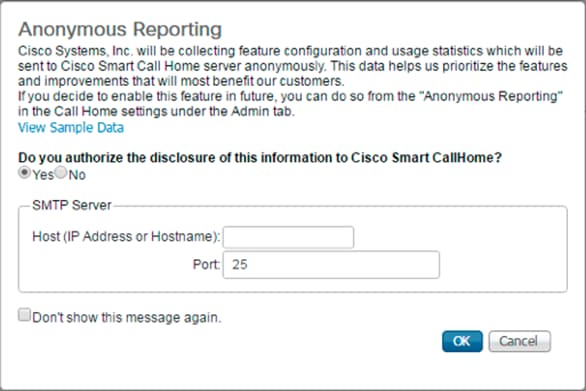Click the 'Don't show this message again' label

pyautogui.click(x=127, y=318)
